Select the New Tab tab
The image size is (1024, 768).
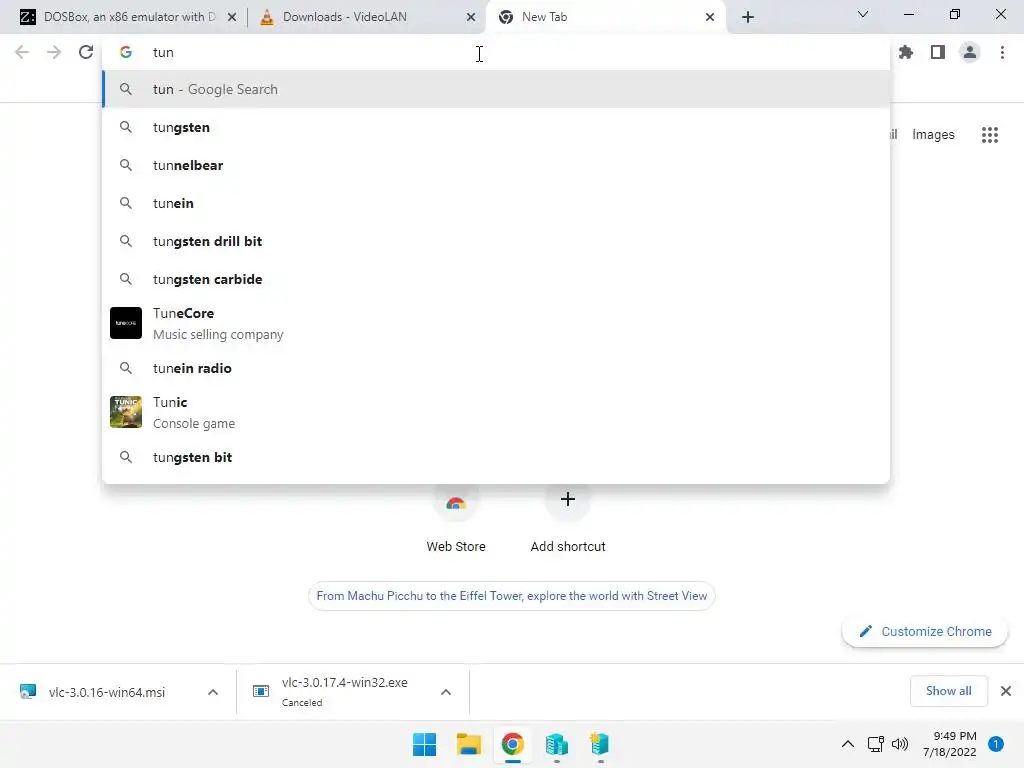click(x=606, y=17)
